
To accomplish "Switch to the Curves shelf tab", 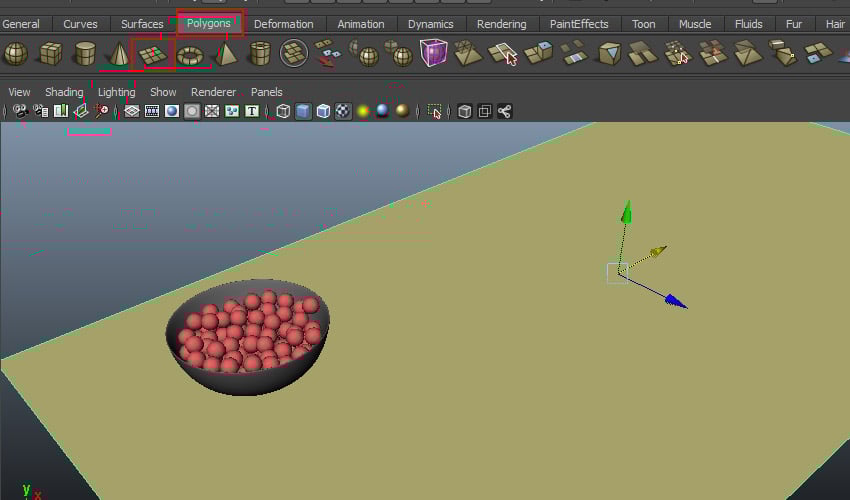I will [80, 24].
